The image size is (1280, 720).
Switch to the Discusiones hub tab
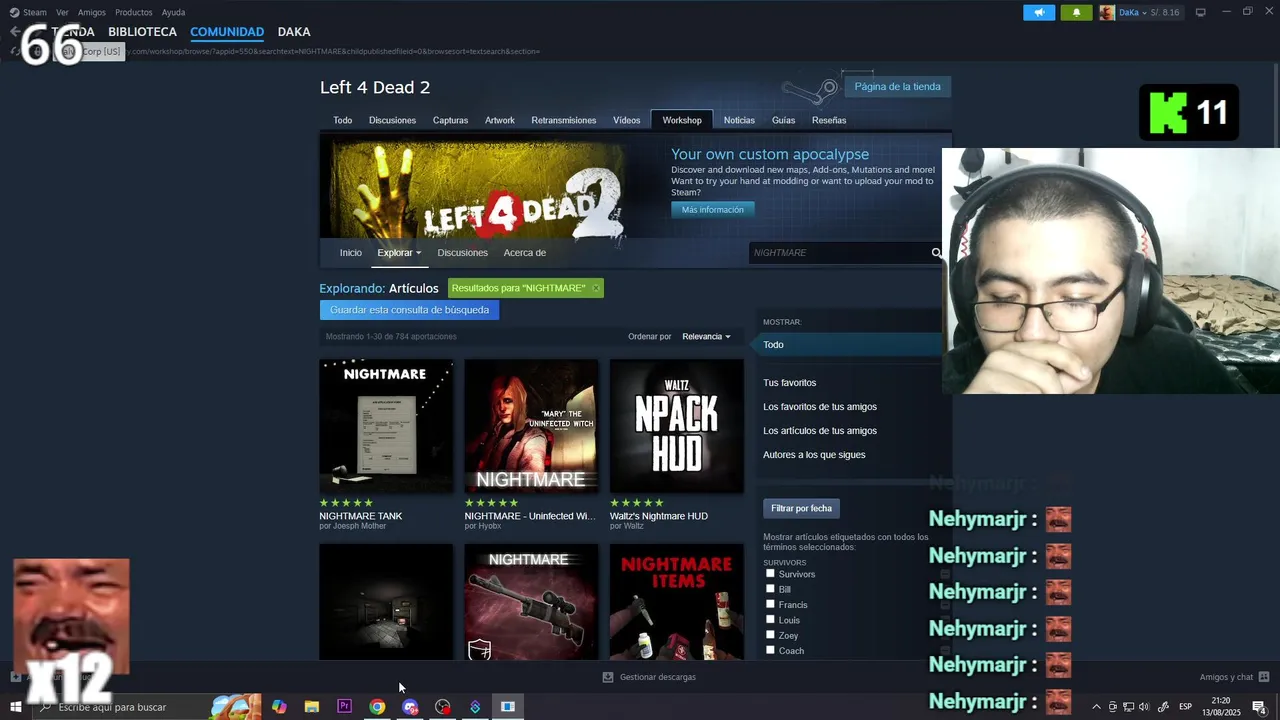pos(392,120)
